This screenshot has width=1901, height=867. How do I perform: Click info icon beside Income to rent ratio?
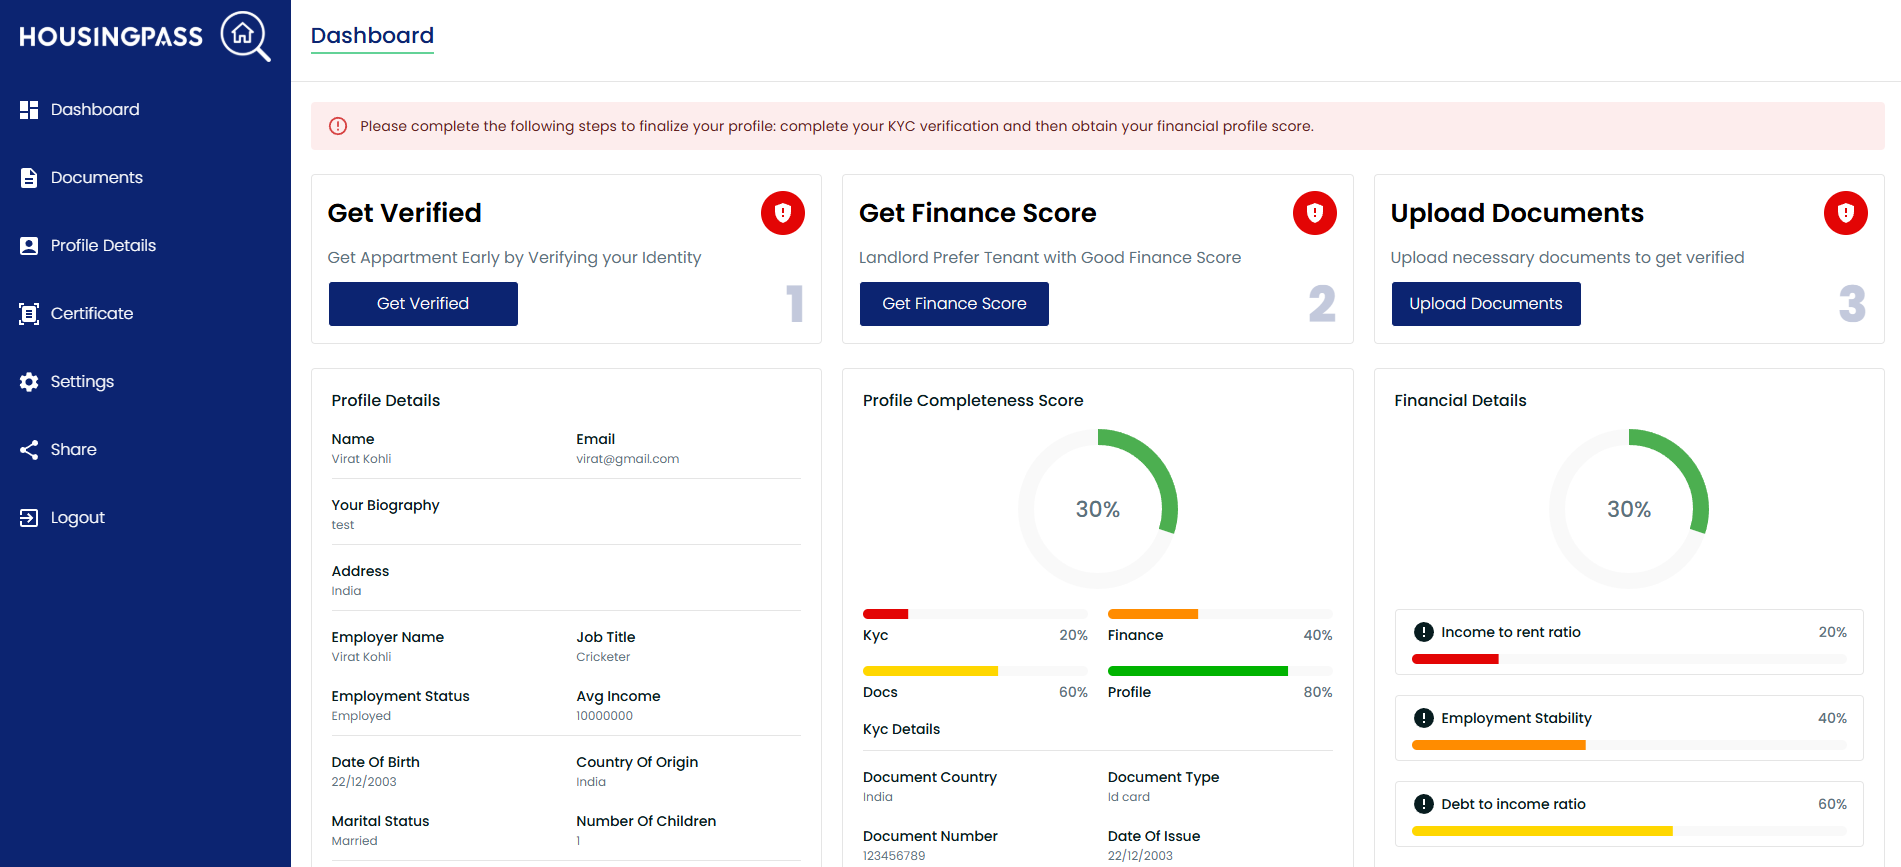1423,632
